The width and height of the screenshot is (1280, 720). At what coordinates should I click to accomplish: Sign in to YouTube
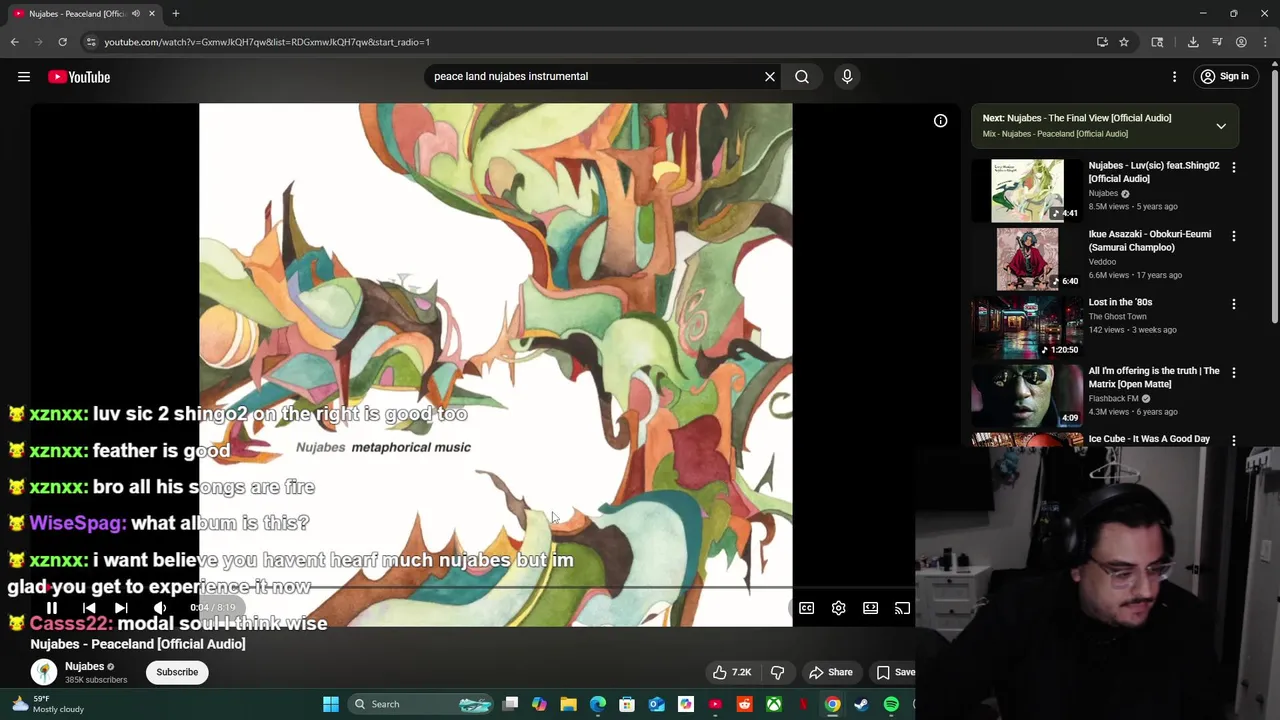(1225, 77)
